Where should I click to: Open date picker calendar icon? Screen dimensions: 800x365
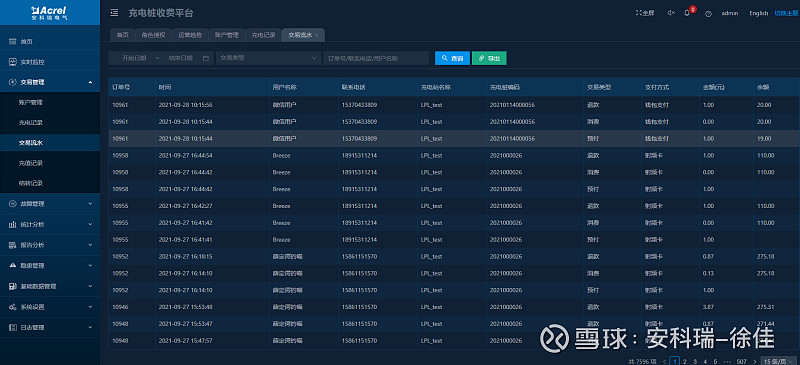click(206, 58)
